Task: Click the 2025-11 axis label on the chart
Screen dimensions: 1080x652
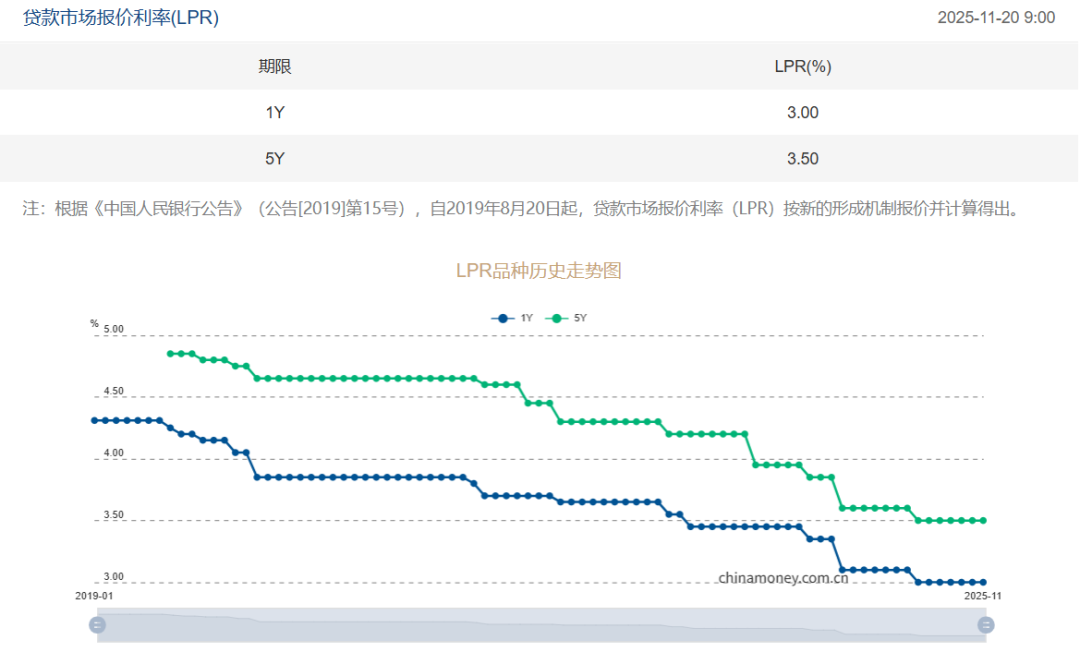Action: [981, 595]
